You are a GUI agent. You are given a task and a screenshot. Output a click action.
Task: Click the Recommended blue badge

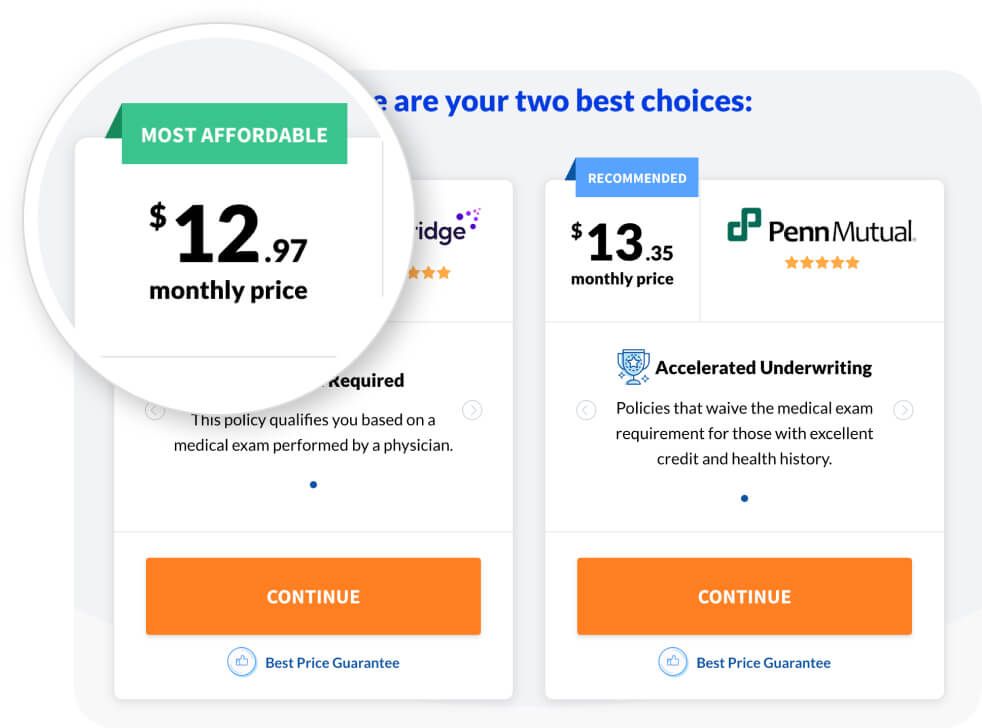(636, 178)
